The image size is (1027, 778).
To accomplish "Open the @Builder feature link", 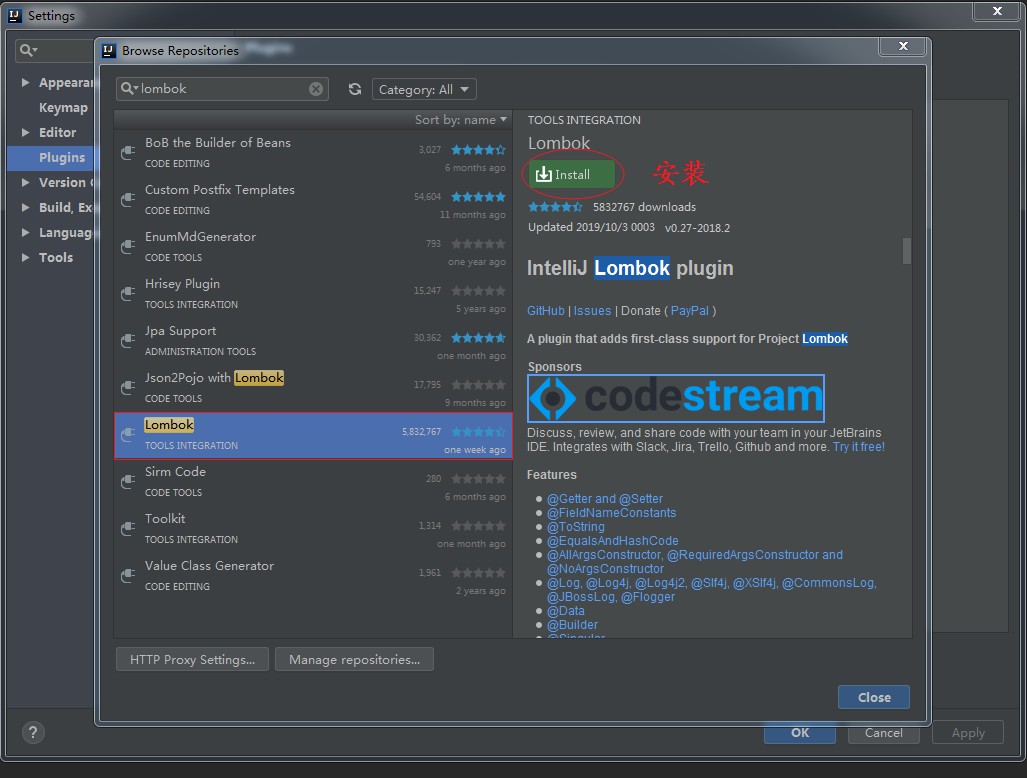I will [572, 625].
